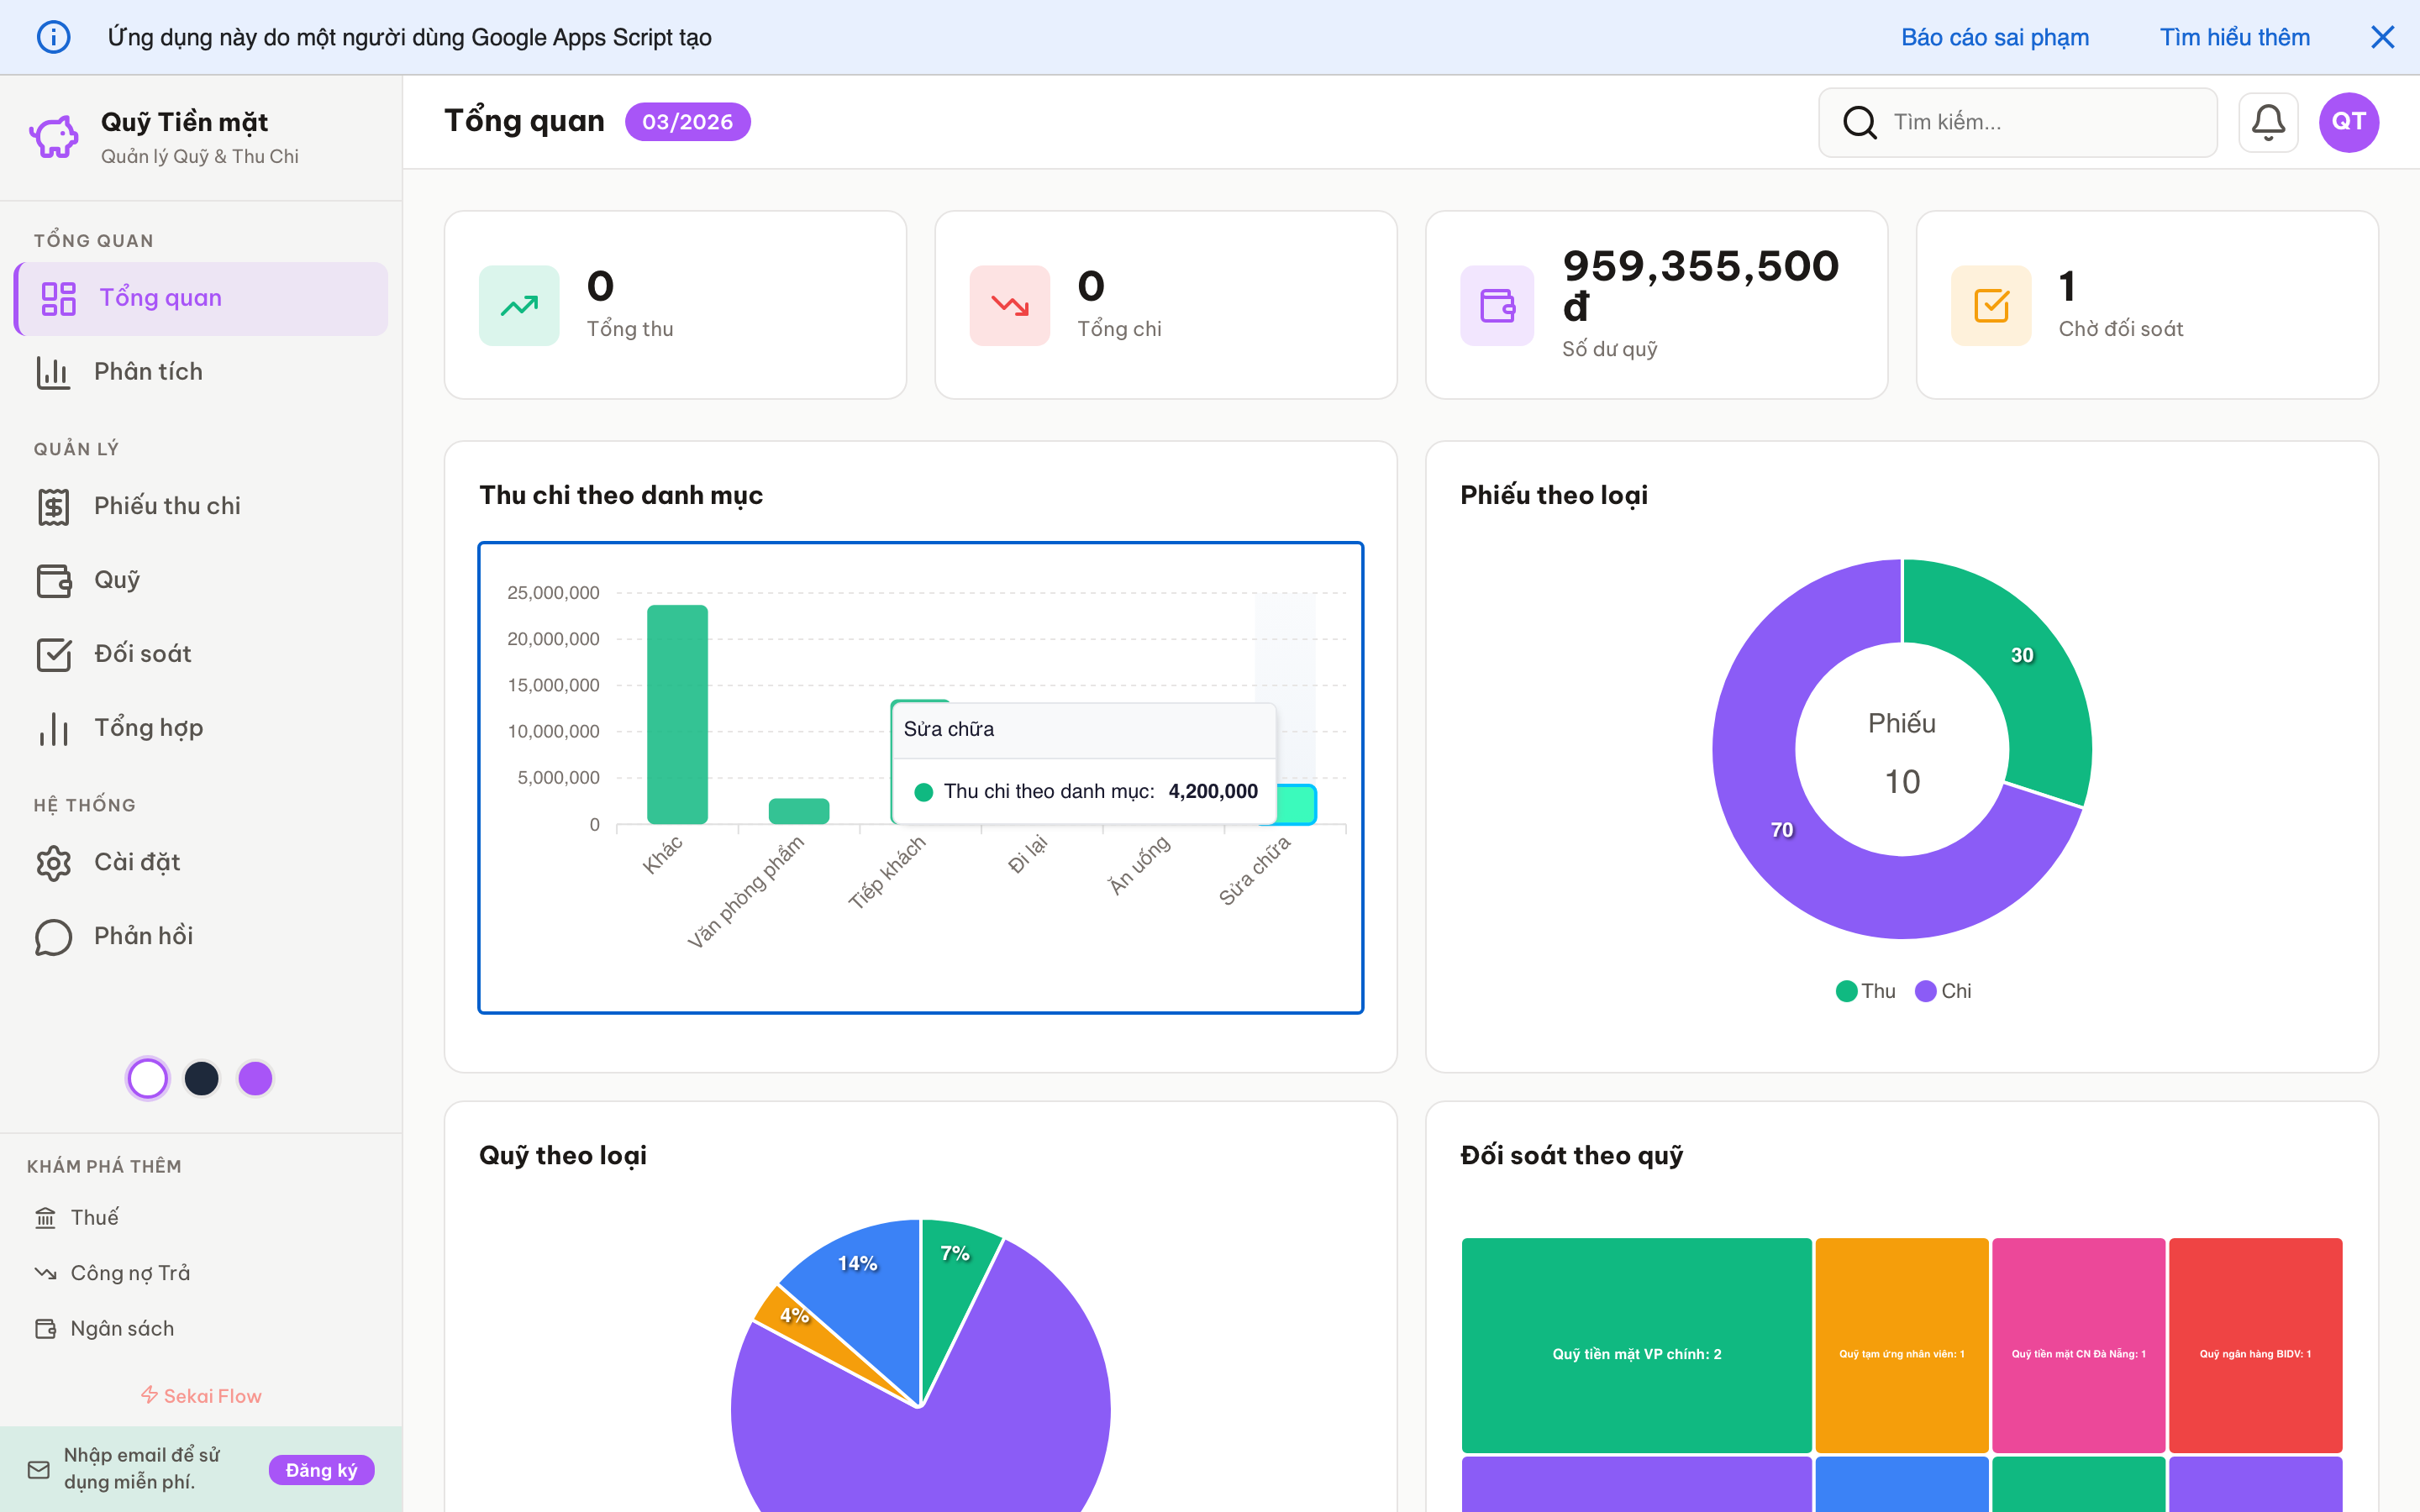Switch to the dark theme circle
This screenshot has width=2420, height=1512.
(x=202, y=1078)
